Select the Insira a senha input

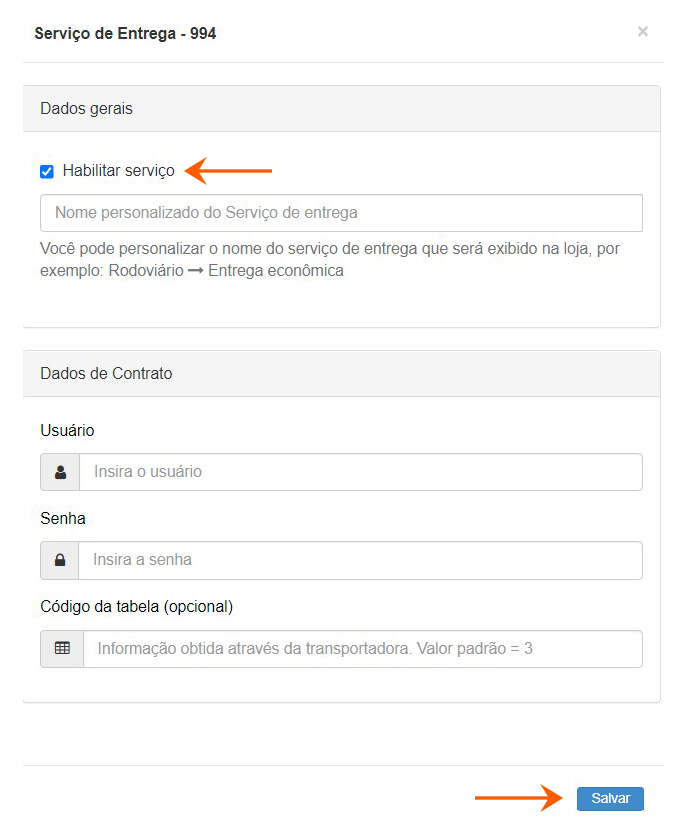coord(360,560)
